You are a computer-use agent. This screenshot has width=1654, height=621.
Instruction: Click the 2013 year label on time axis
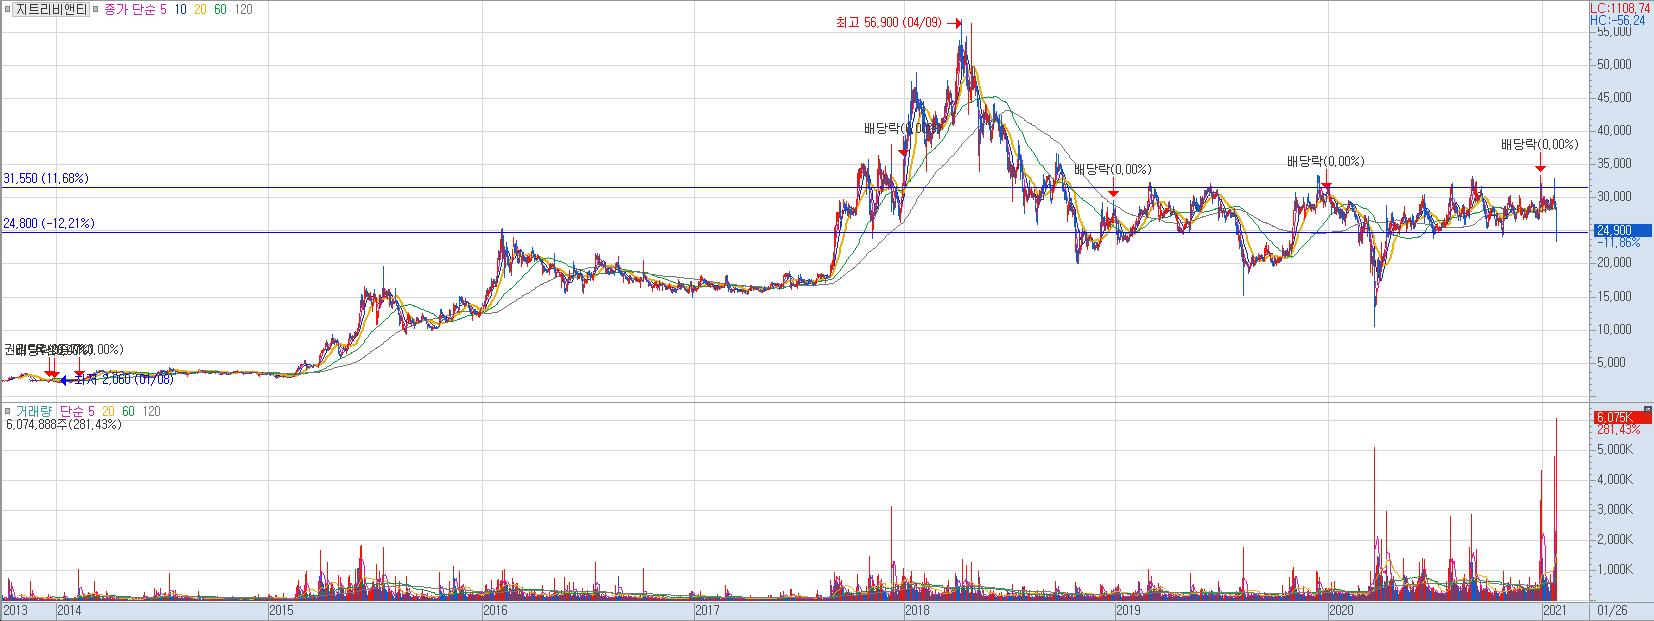tap(16, 609)
